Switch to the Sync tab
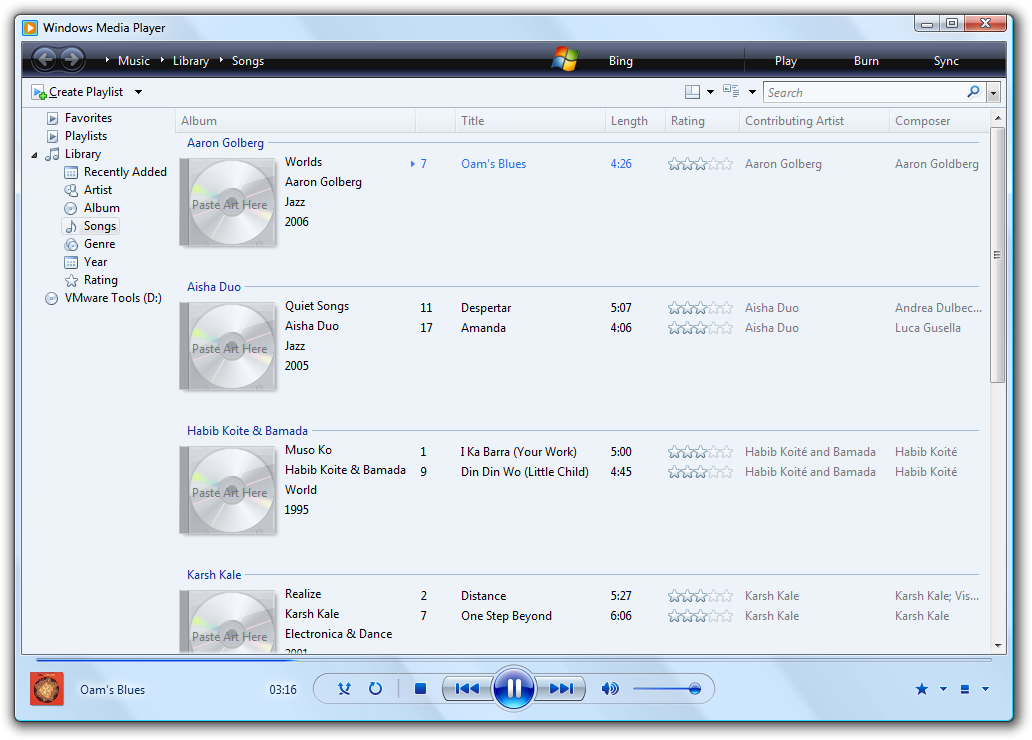1032x740 pixels. (x=946, y=61)
